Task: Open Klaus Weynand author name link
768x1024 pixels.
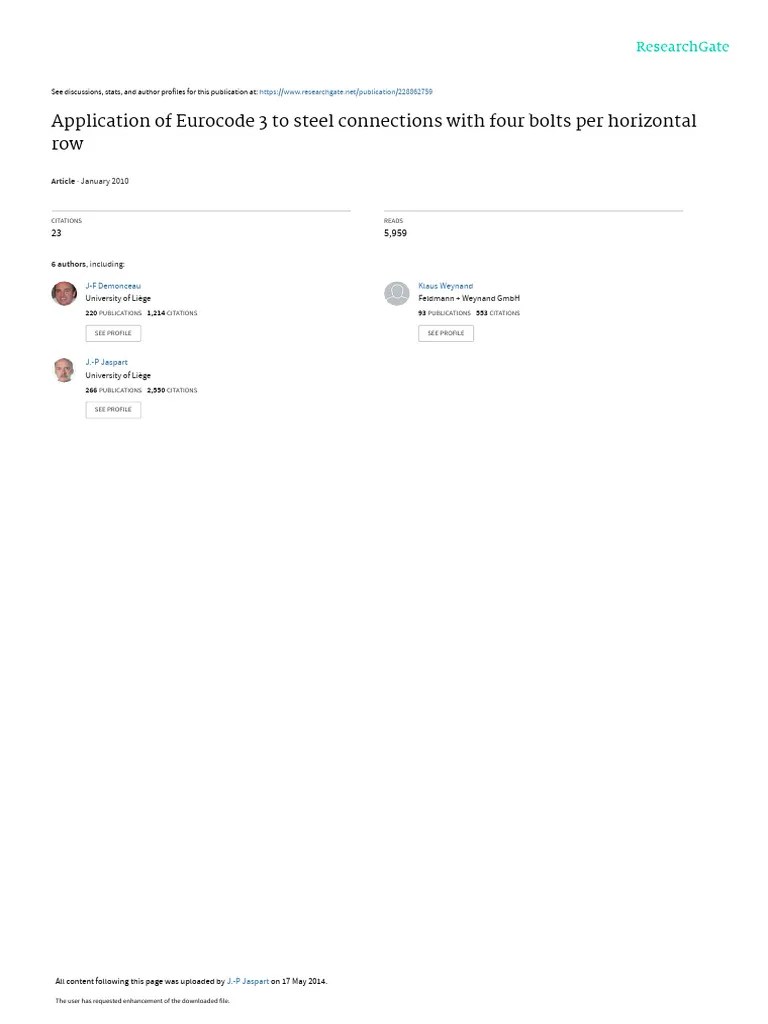Action: (445, 285)
